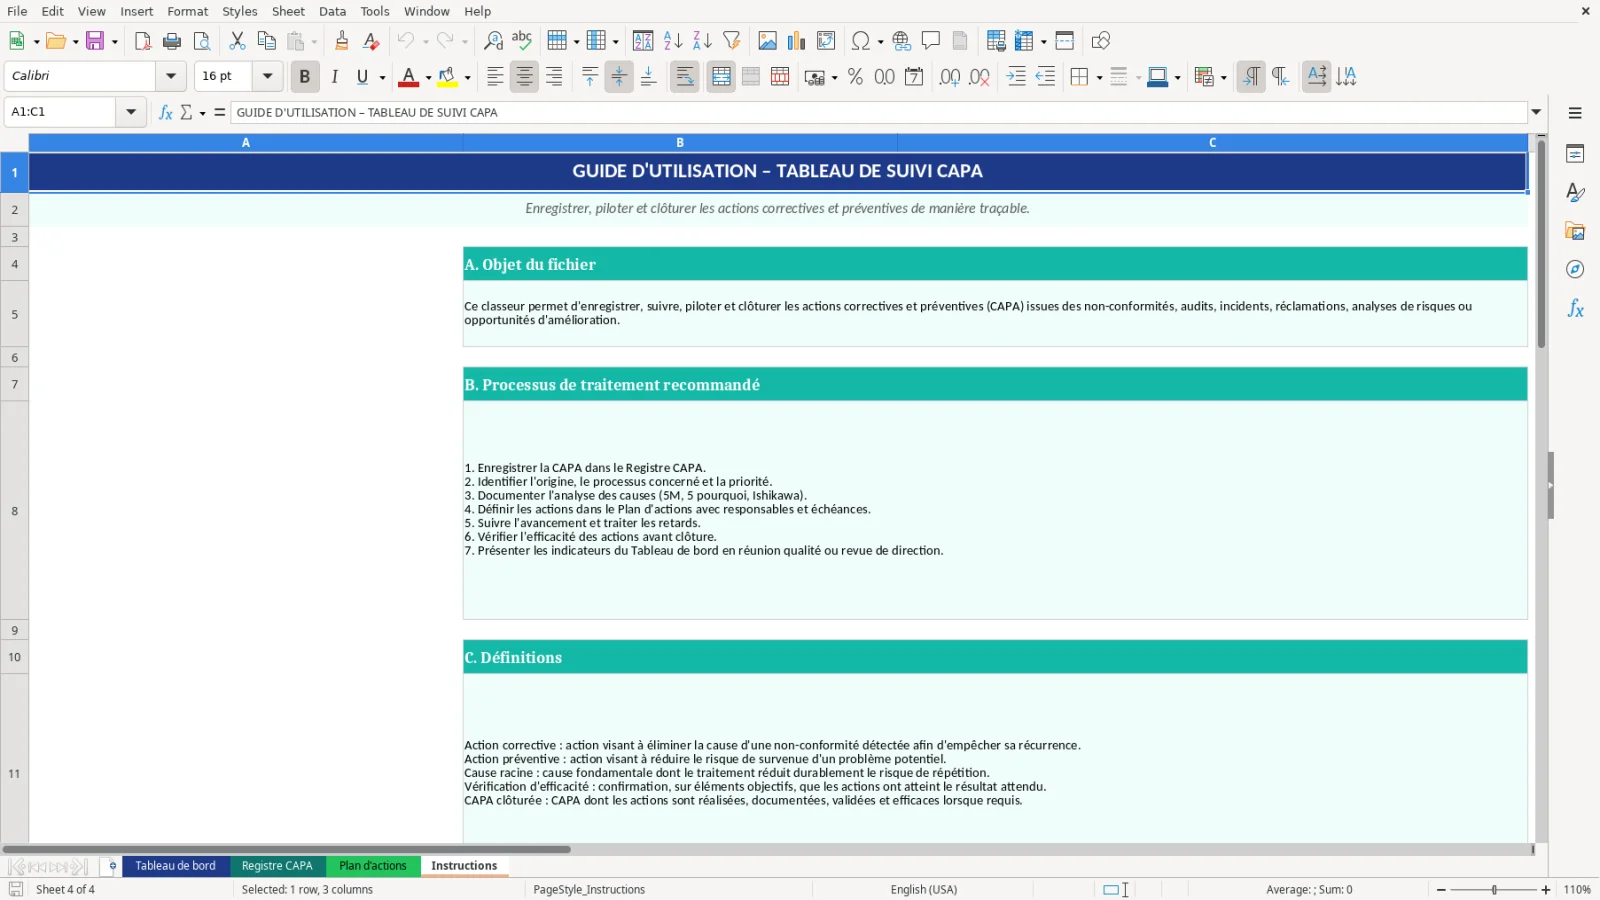Open the New document dropdown arrow
This screenshot has height=900, width=1600.
(36, 42)
